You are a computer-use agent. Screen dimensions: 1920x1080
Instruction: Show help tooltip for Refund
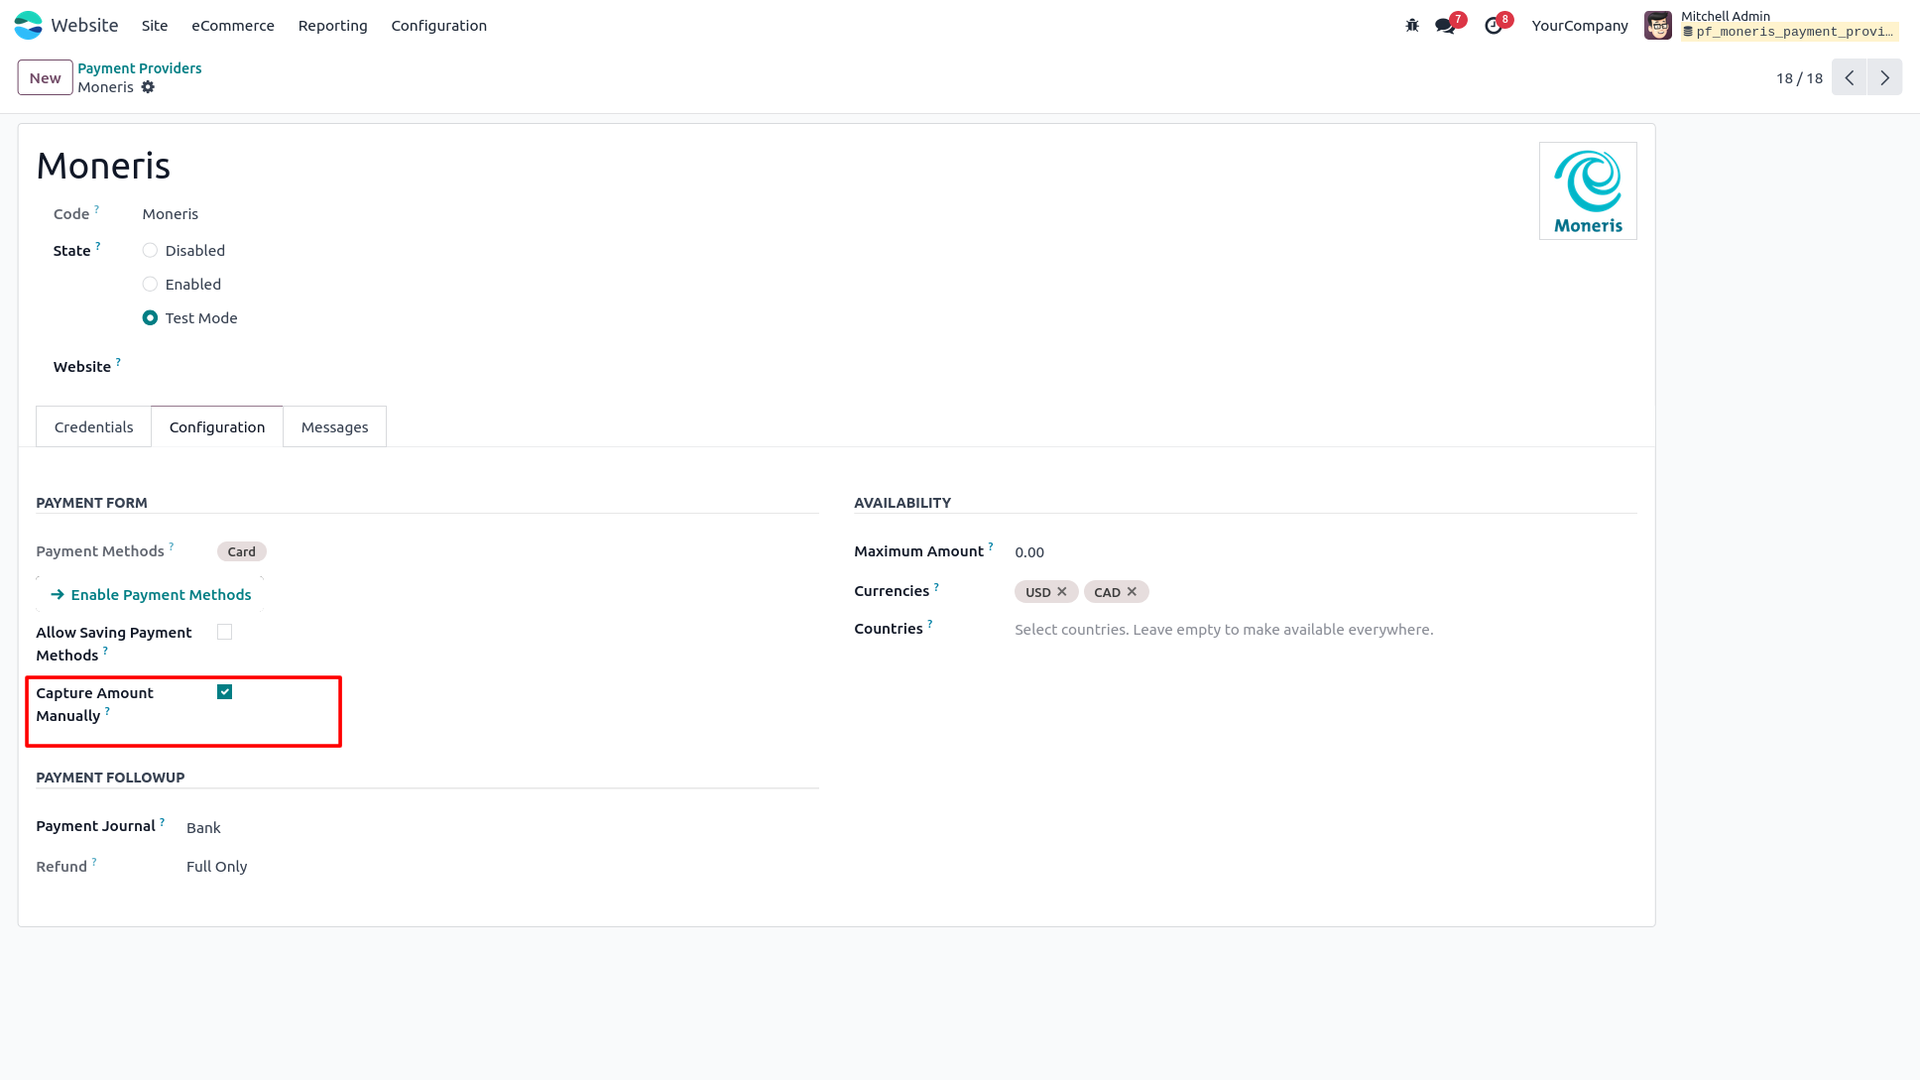(x=94, y=861)
